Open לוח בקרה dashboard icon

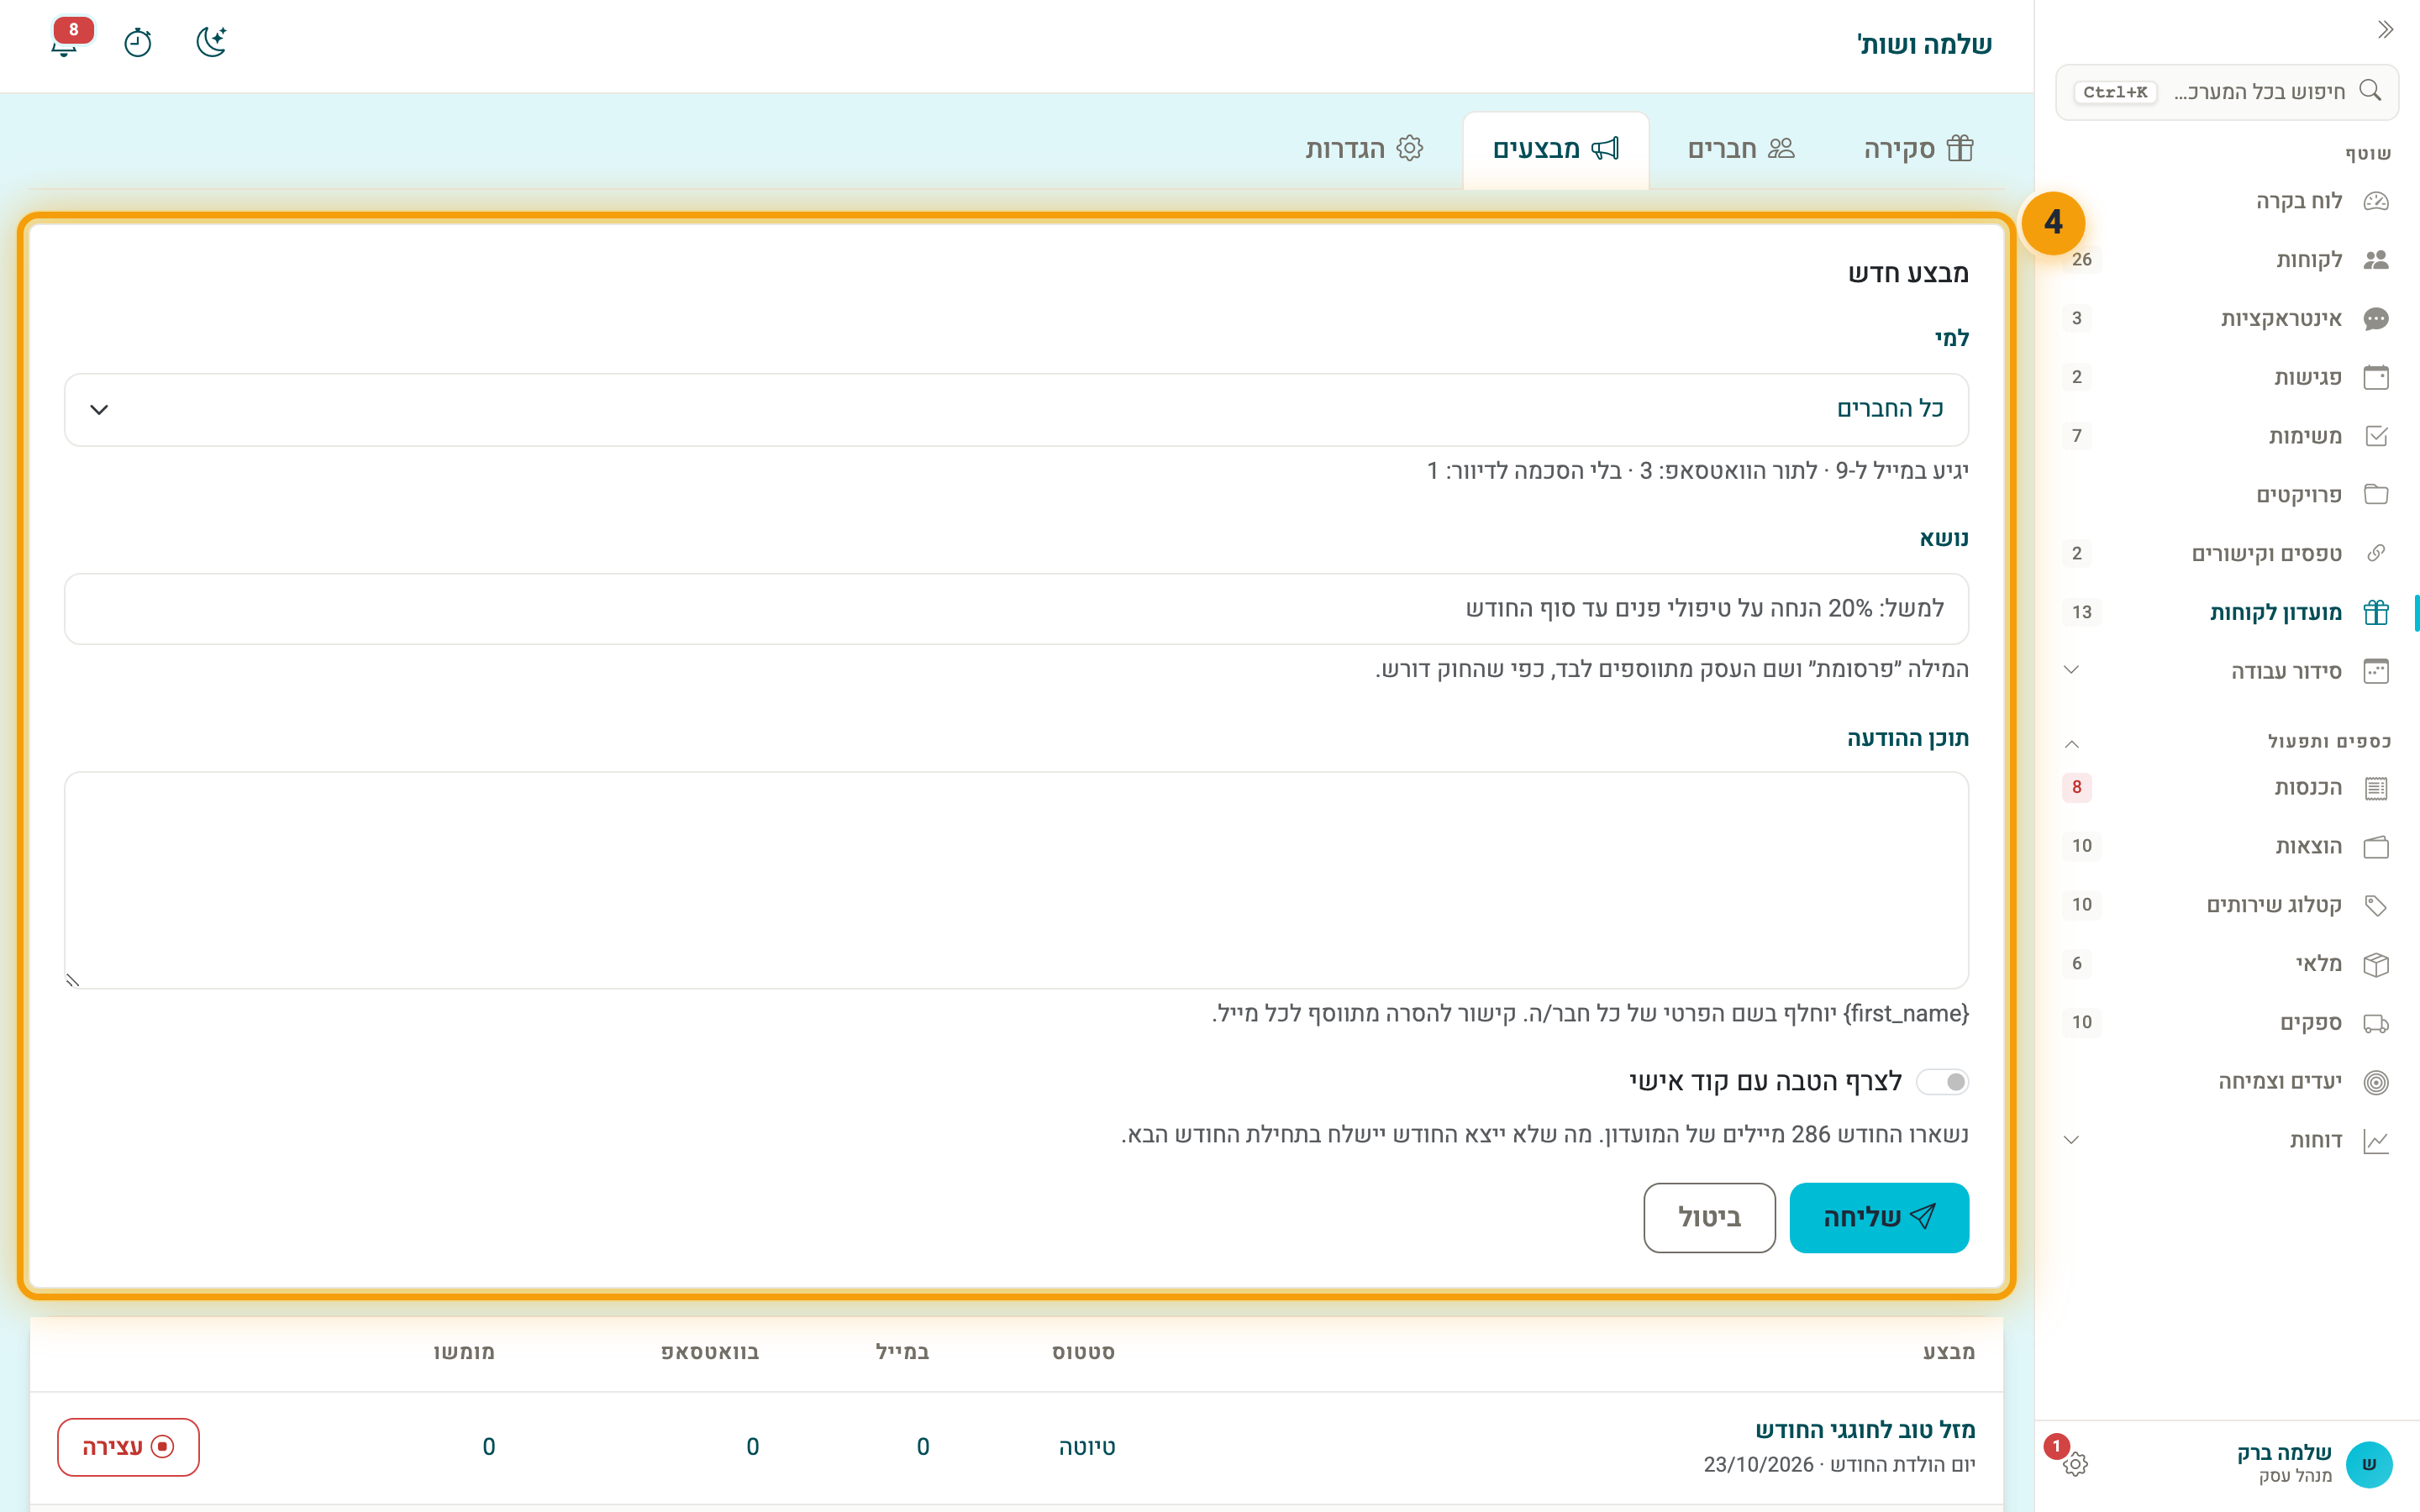click(2376, 201)
